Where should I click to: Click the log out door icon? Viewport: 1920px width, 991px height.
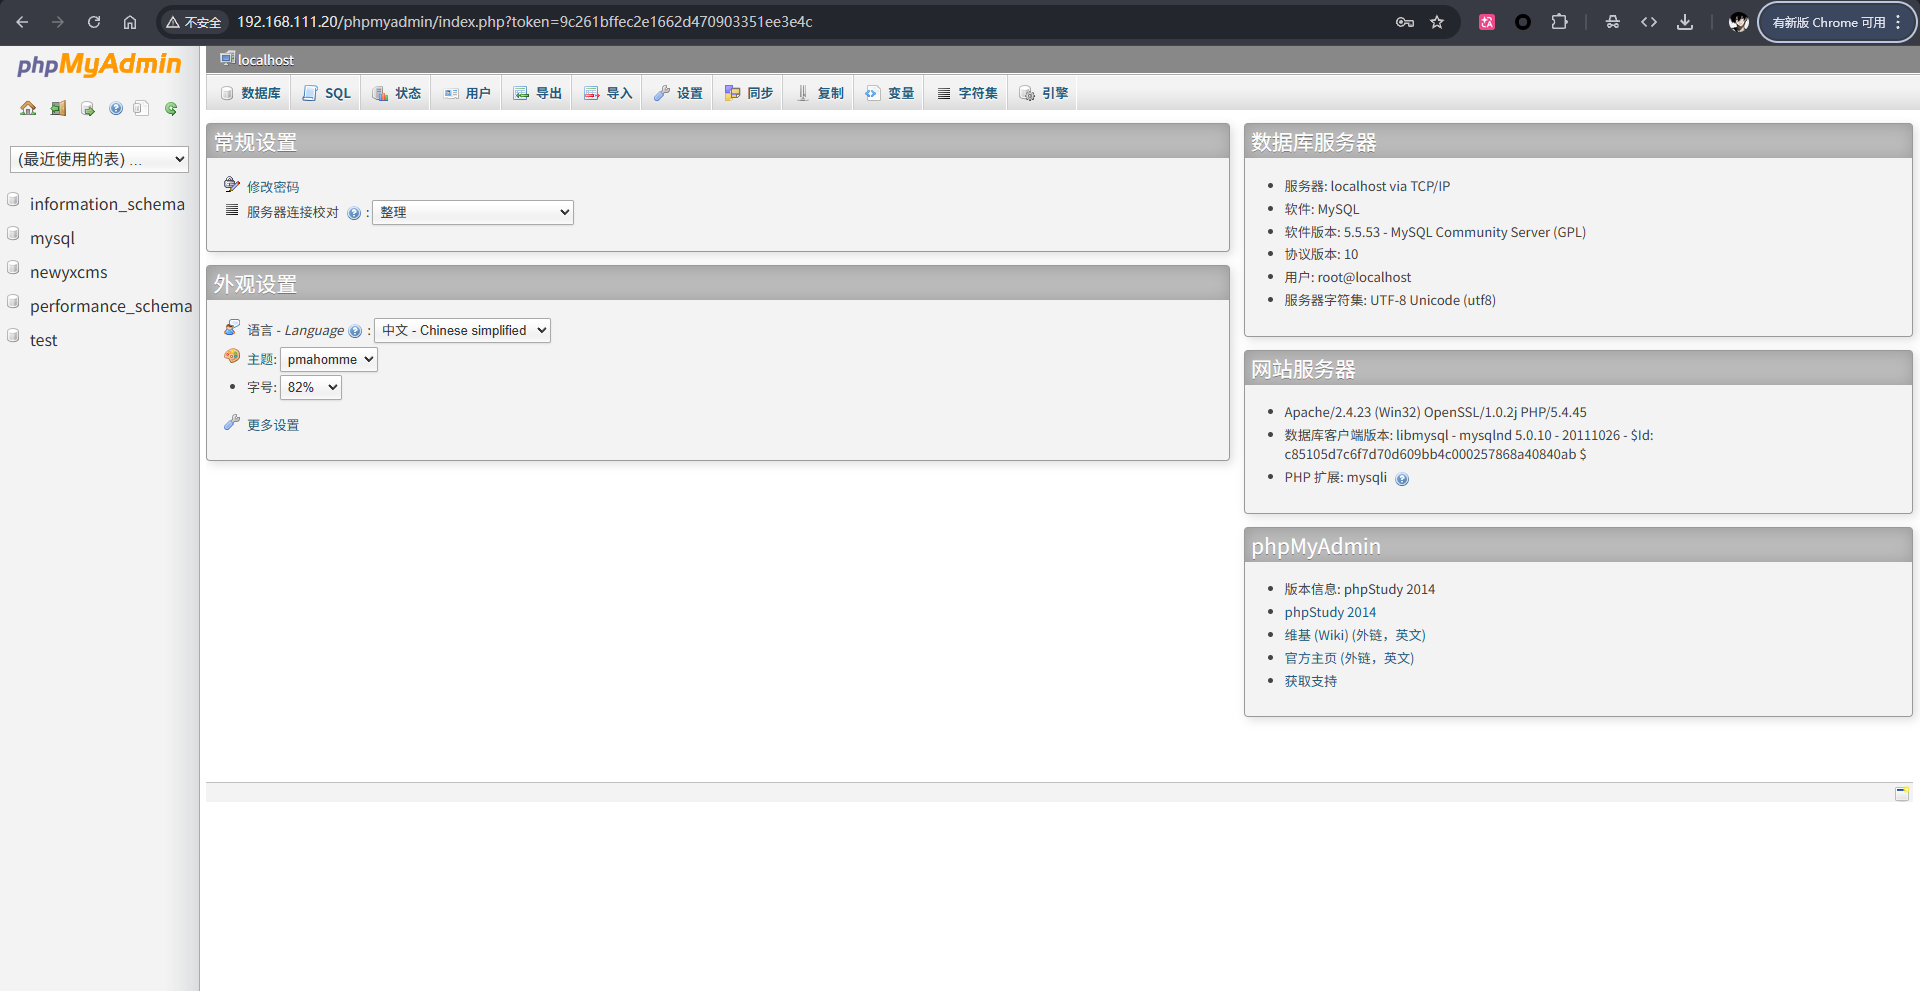pyautogui.click(x=58, y=108)
